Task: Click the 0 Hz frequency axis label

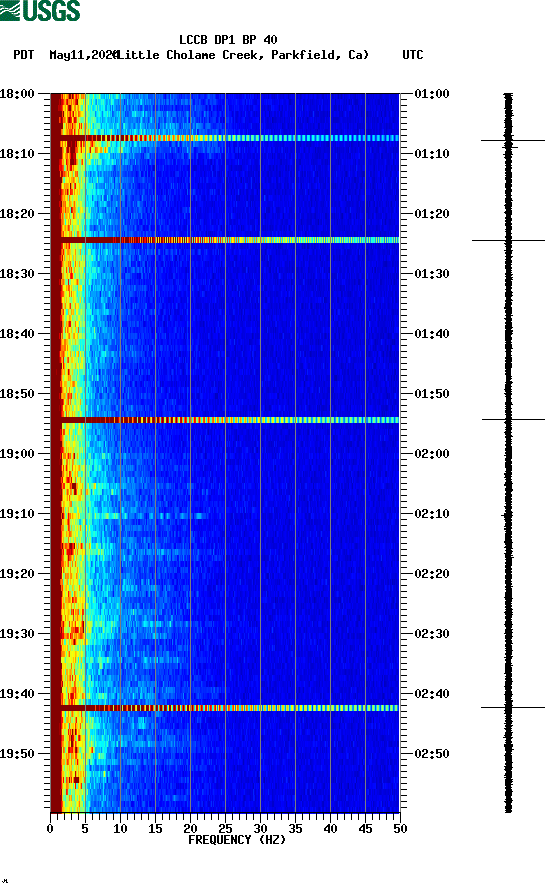Action: coord(51,829)
